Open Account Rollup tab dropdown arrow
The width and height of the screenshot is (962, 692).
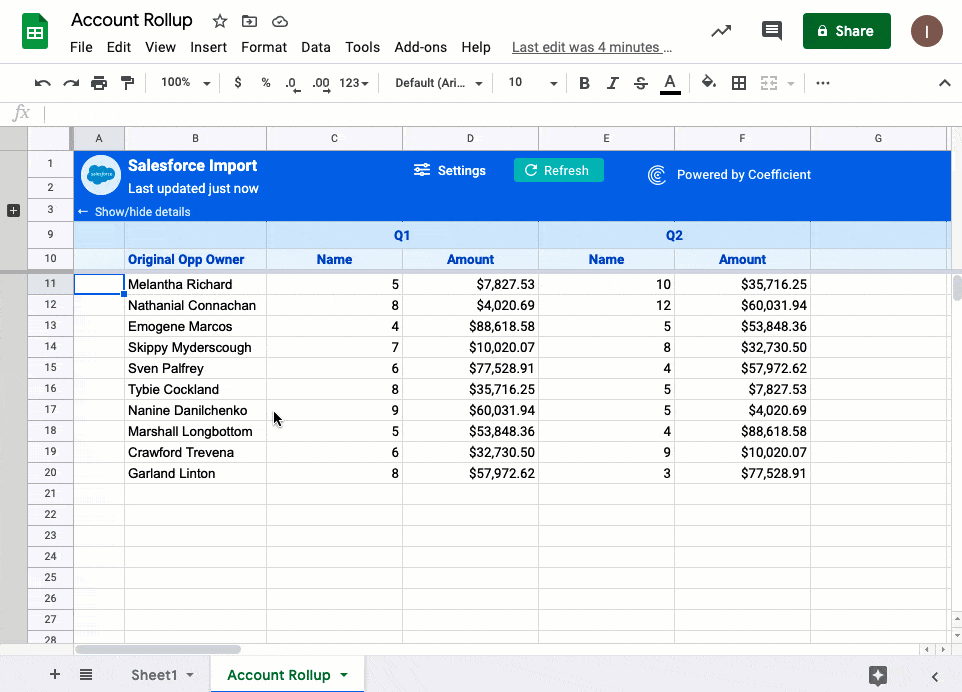click(x=344, y=675)
